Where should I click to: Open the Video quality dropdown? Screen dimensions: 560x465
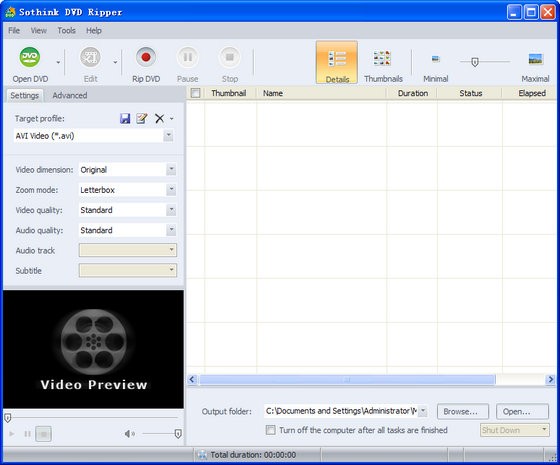coord(171,210)
